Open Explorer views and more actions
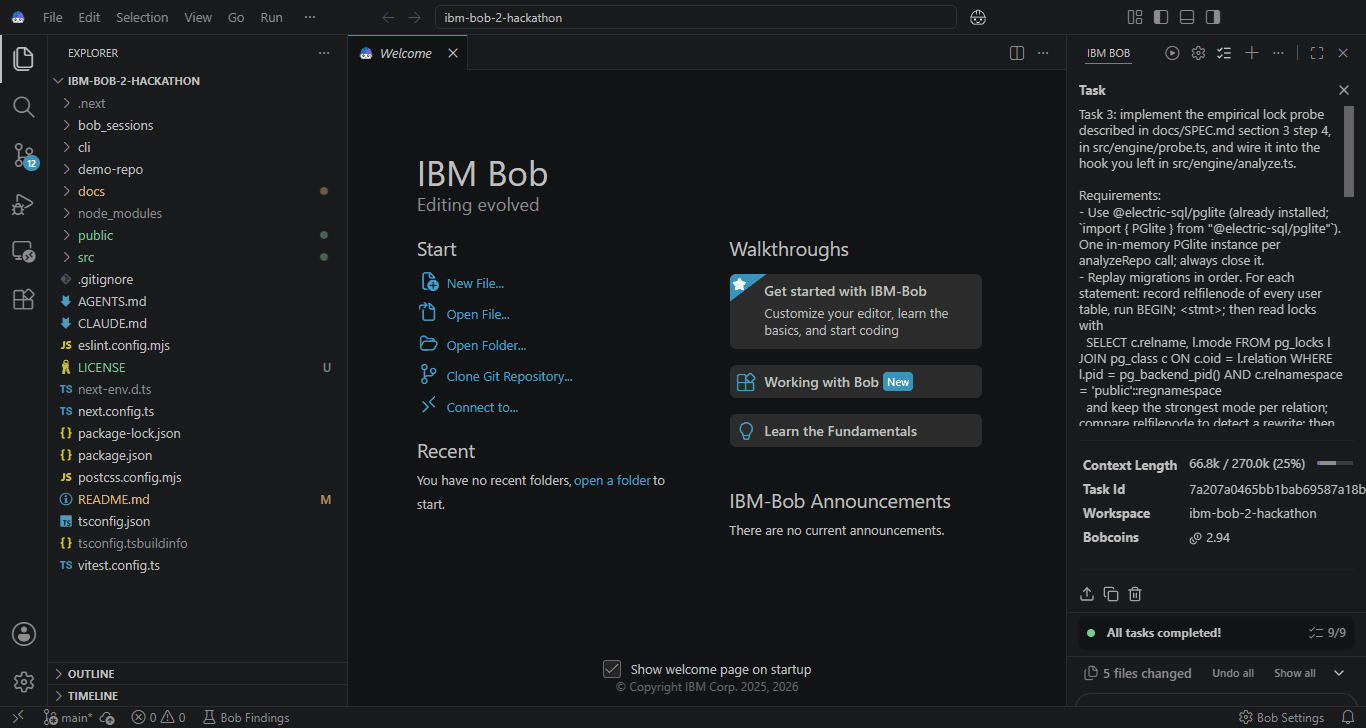The height and width of the screenshot is (728, 1366). (323, 53)
